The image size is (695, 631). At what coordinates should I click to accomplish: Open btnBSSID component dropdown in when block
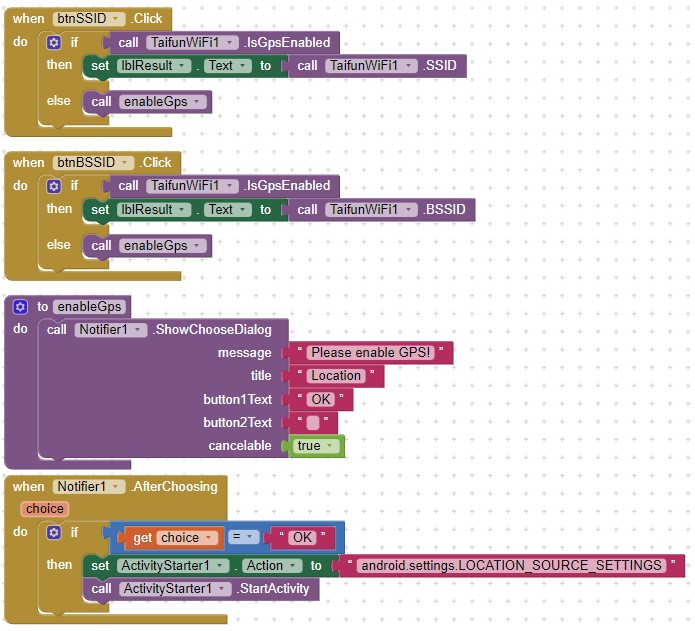[126, 163]
